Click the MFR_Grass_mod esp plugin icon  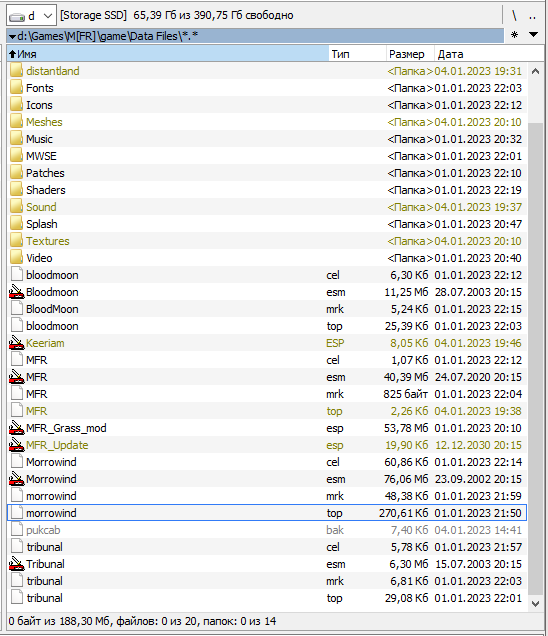coord(16,428)
